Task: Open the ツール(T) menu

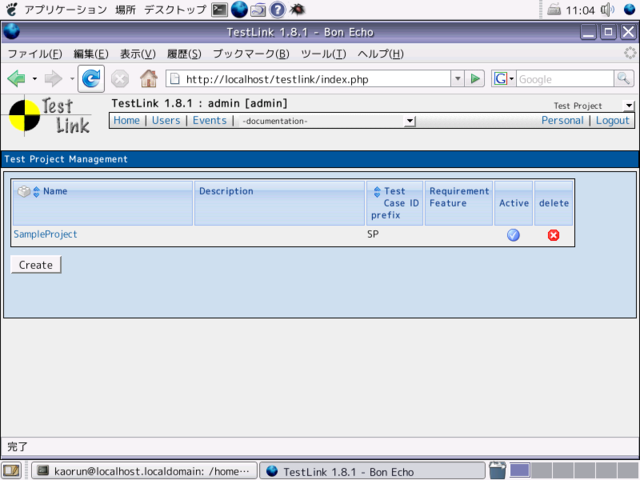Action: pyautogui.click(x=323, y=54)
